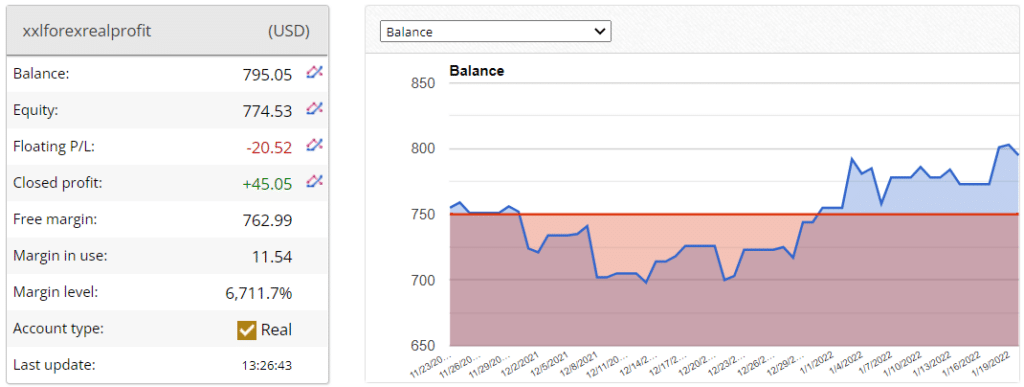Toggle the Real account type checkbox
The width and height of the screenshot is (1024, 387).
(x=246, y=330)
